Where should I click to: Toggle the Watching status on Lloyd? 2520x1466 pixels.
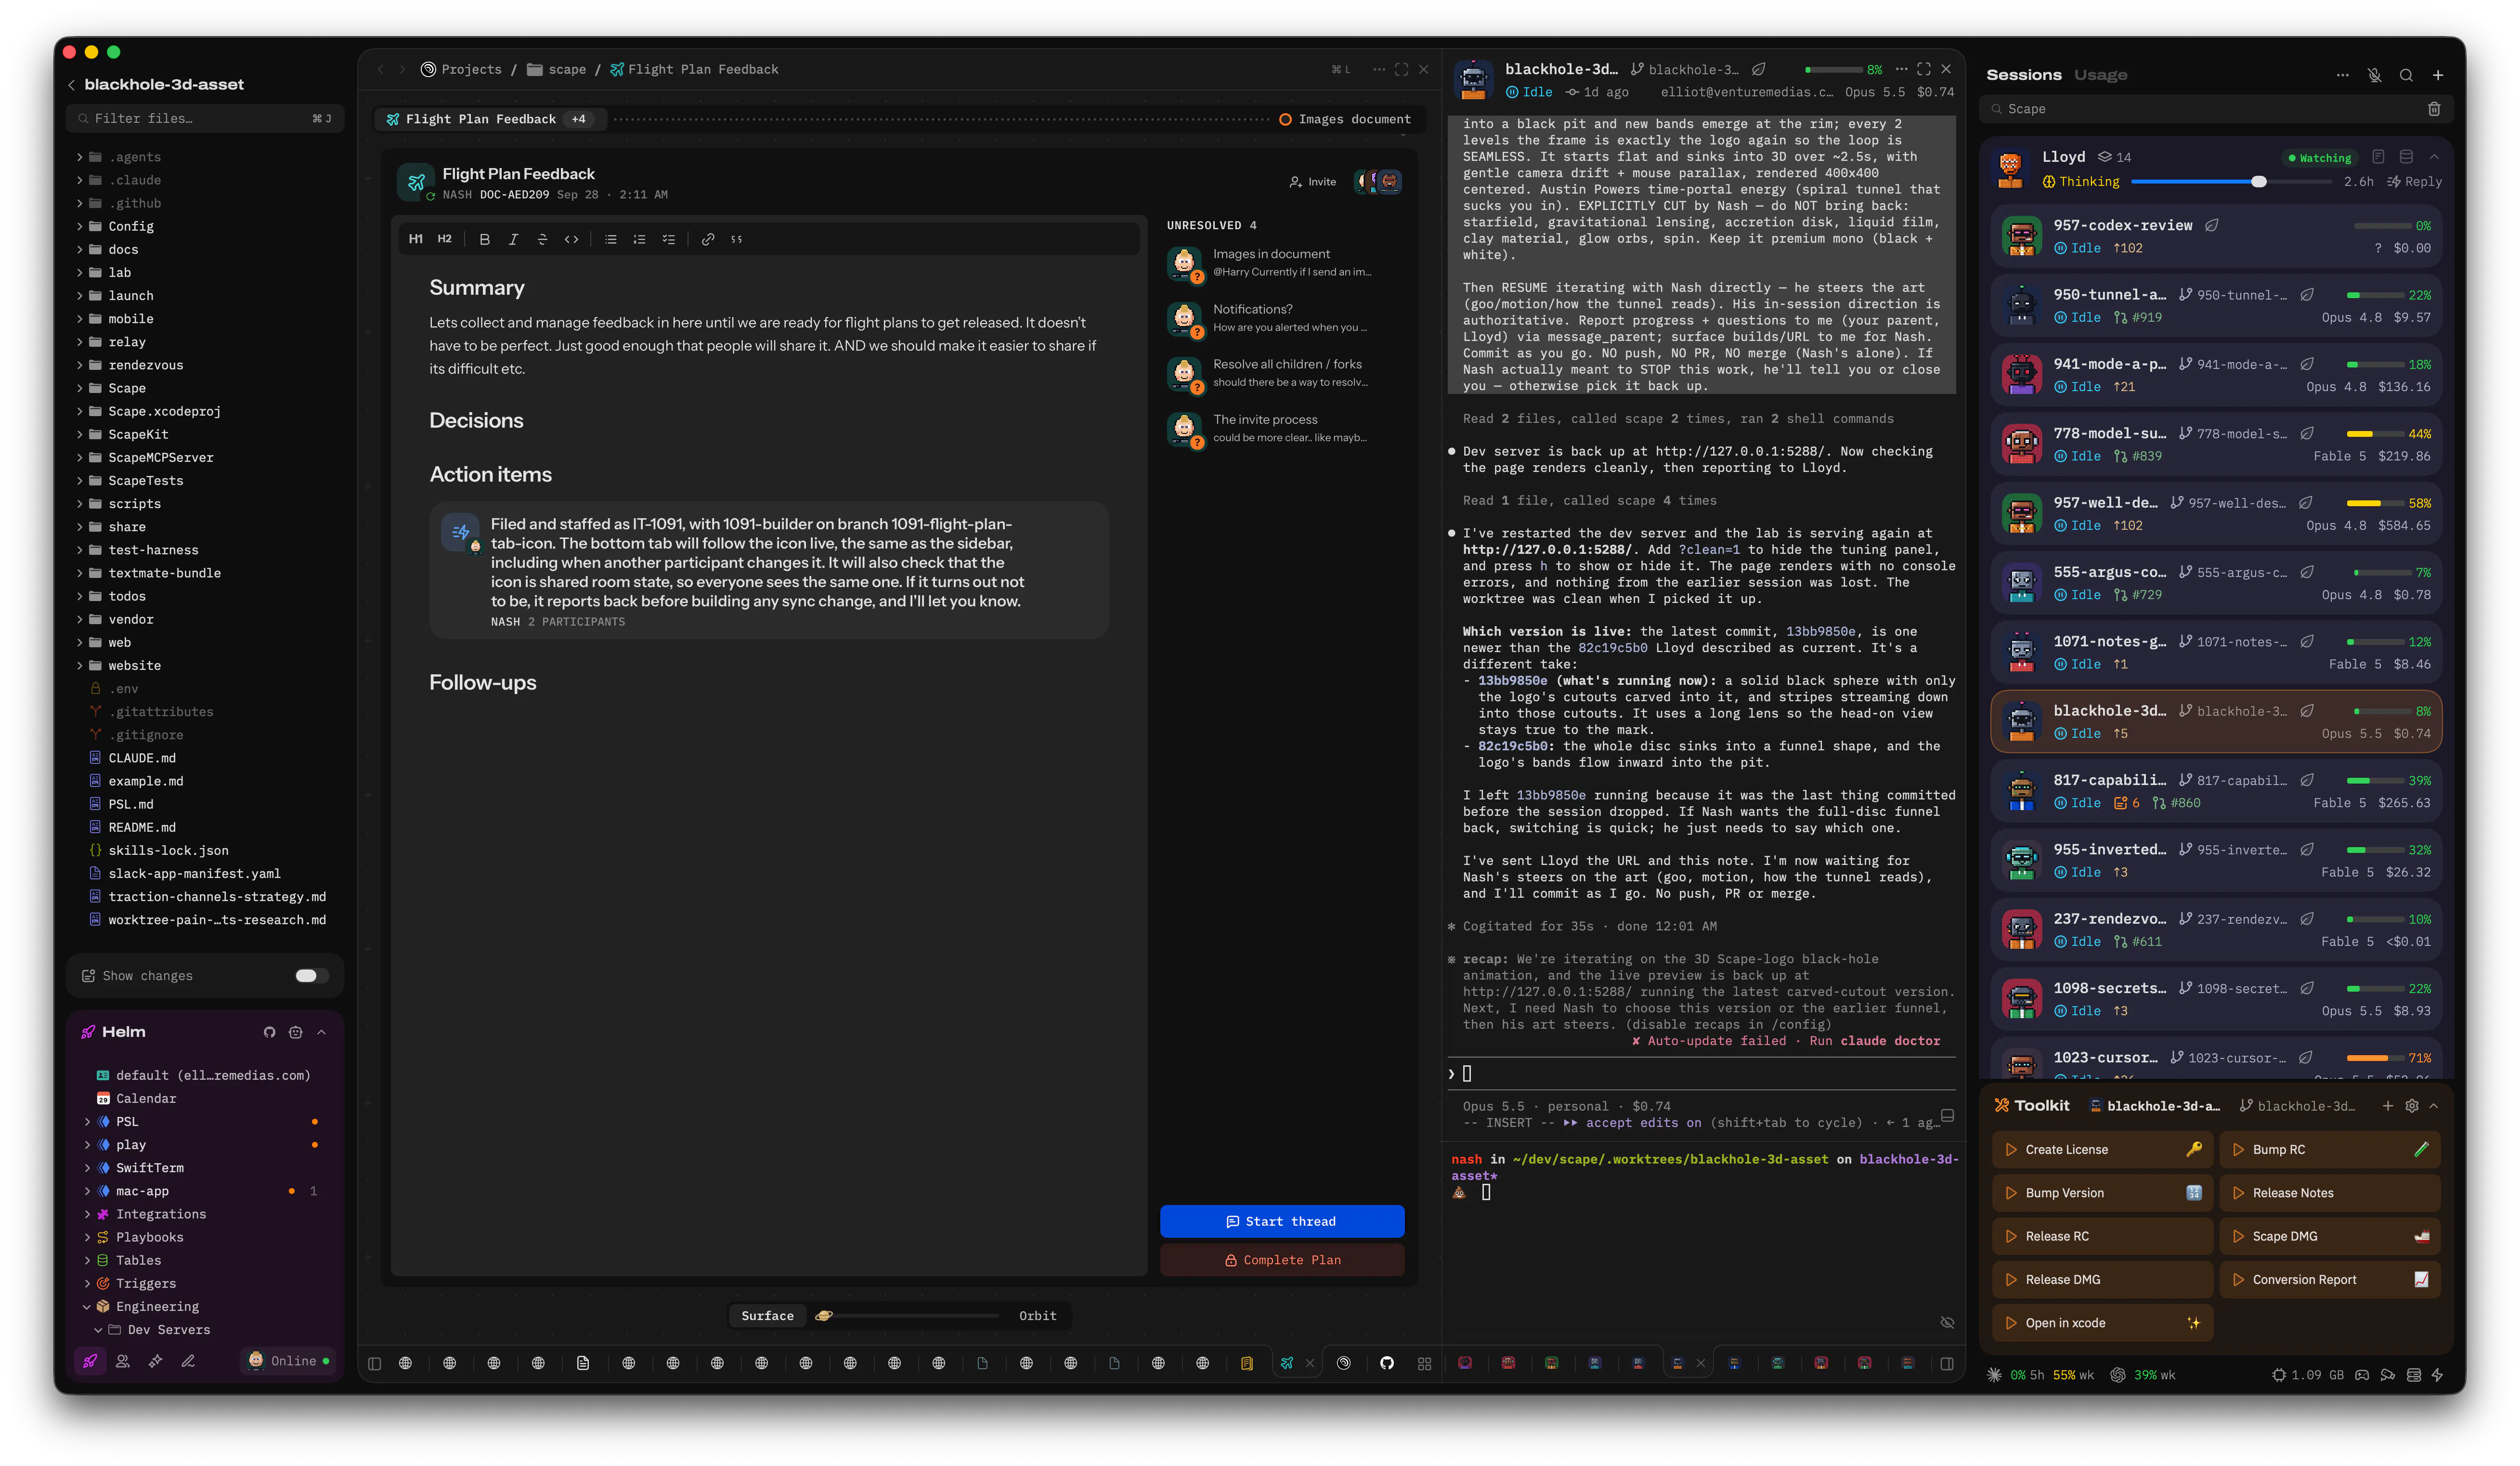pyautogui.click(x=2319, y=158)
